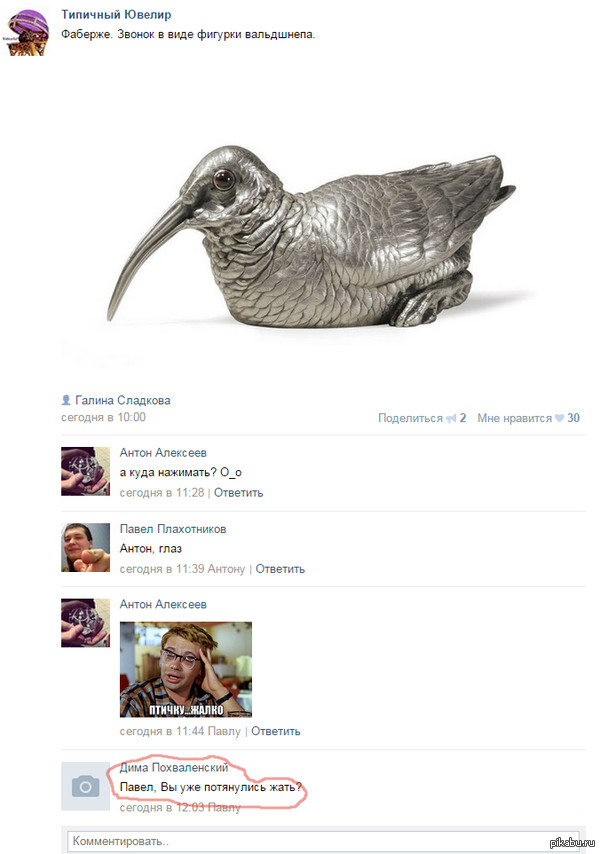Click the person icon beside Галина Сладкова
The height and width of the screenshot is (854, 600).
click(x=66, y=400)
